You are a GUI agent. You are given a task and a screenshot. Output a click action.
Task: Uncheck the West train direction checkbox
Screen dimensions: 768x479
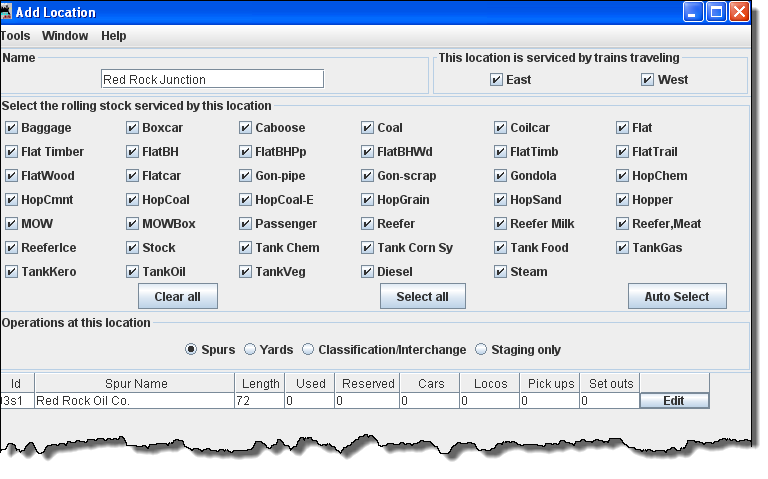click(x=648, y=80)
